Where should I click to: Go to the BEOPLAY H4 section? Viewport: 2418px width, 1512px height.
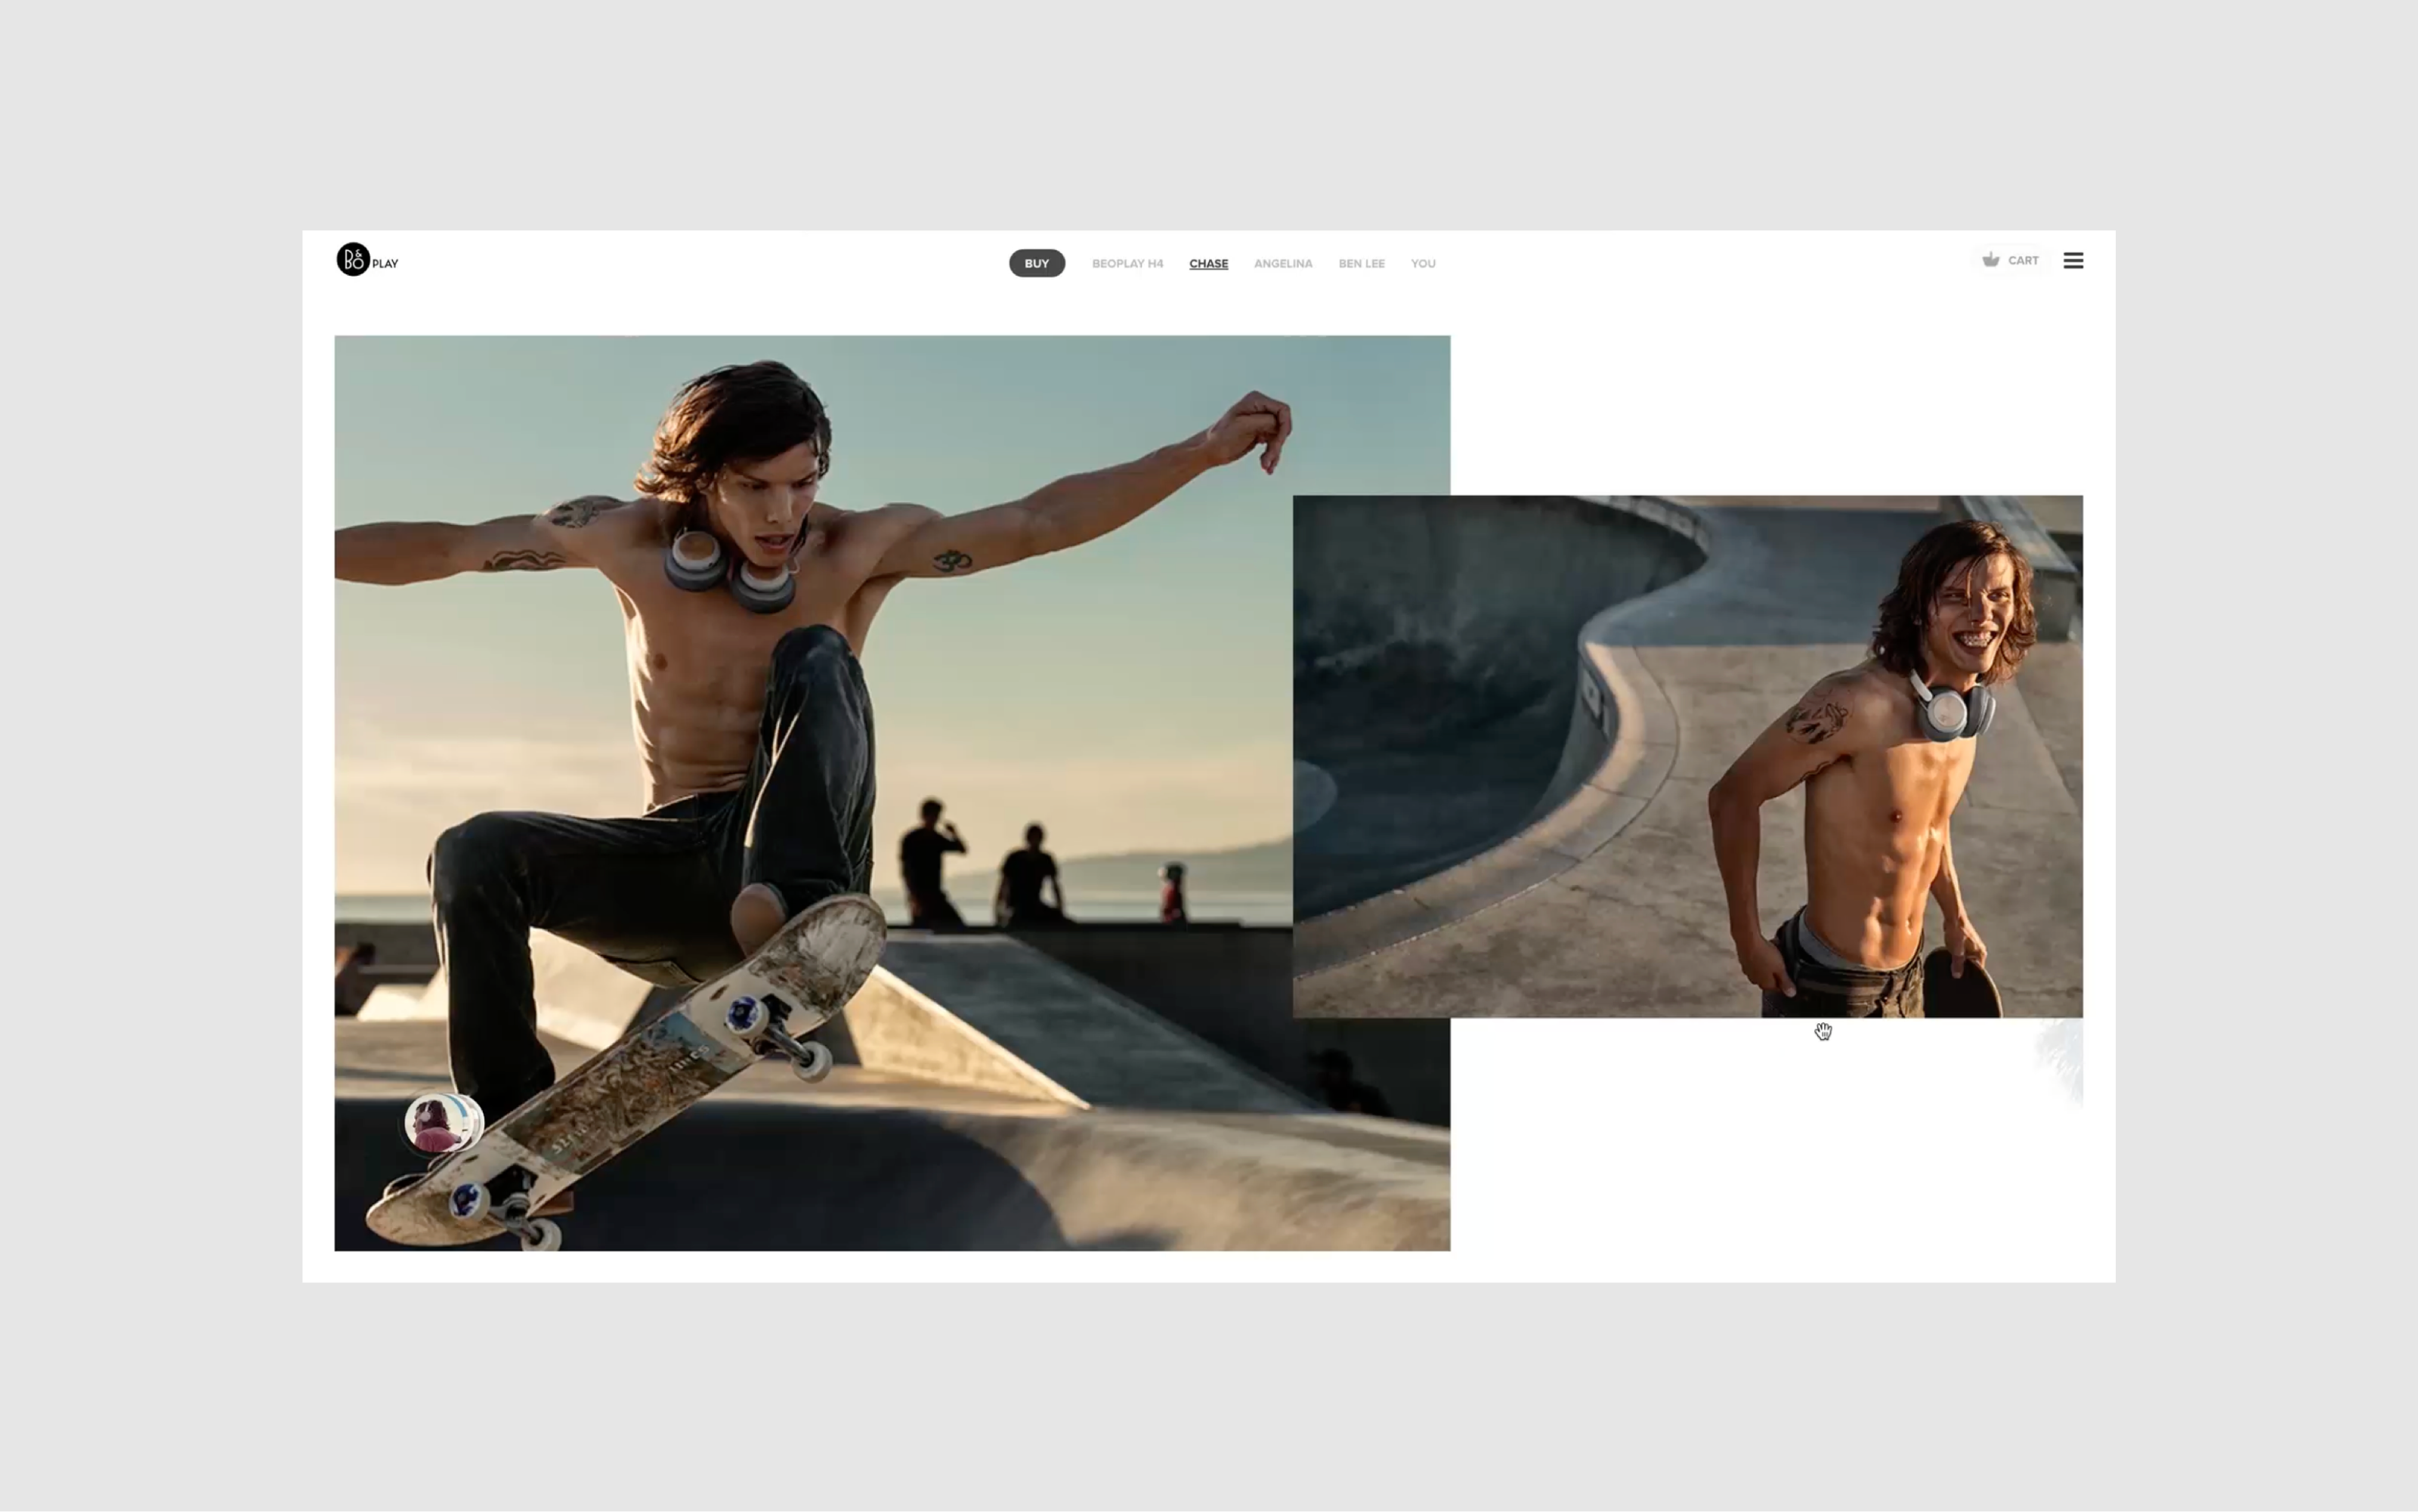1127,263
